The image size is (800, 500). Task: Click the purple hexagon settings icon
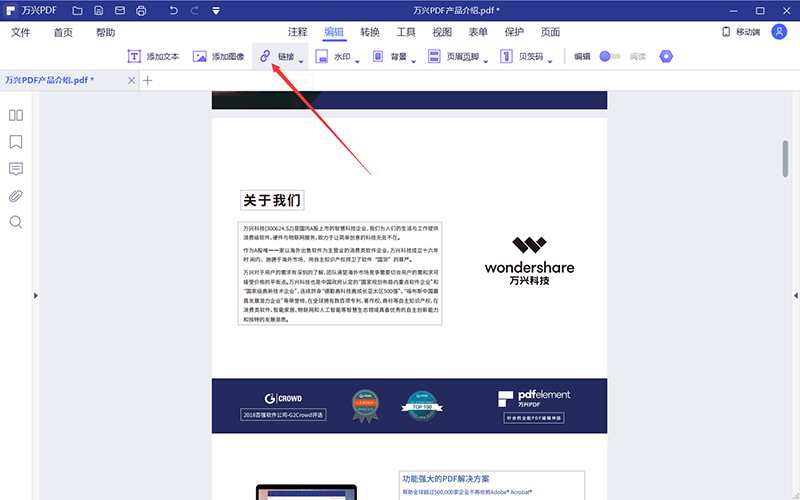(x=666, y=56)
